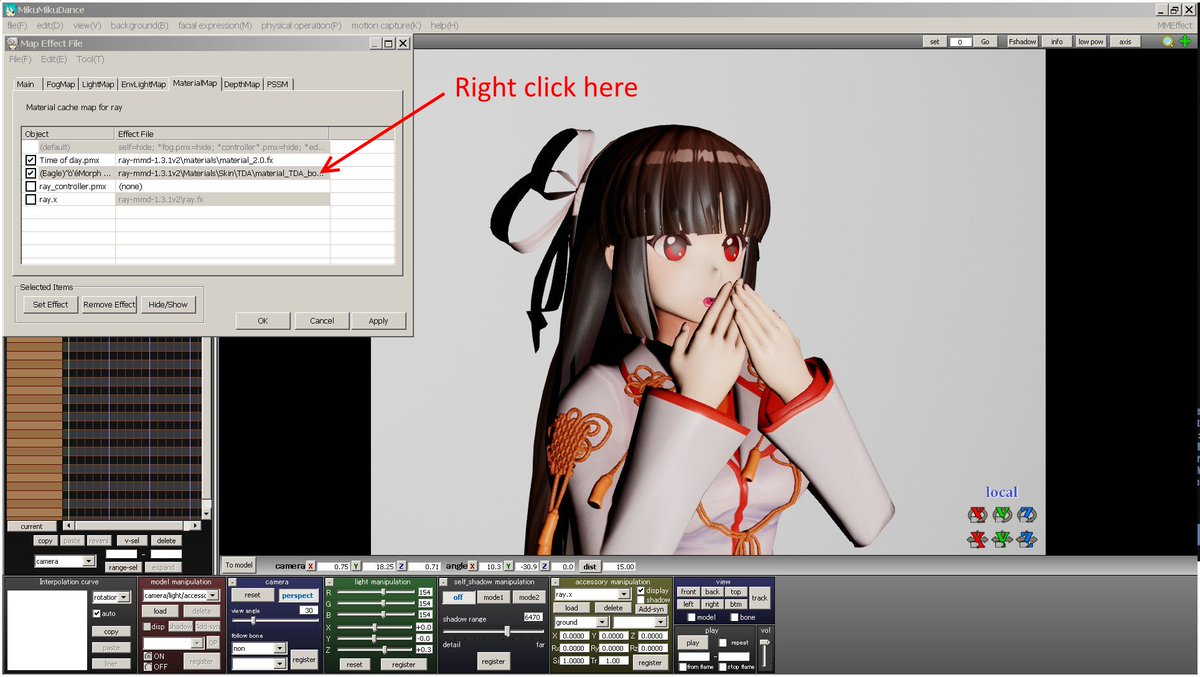Toggle the view panel model checkbox
This screenshot has width=1200, height=677.
pos(691,617)
